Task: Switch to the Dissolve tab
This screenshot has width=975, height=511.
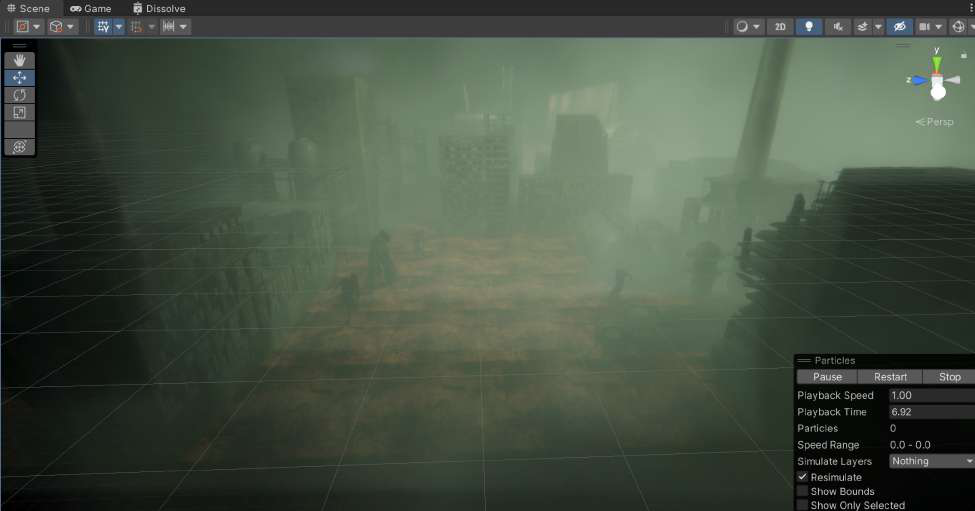Action: 159,9
